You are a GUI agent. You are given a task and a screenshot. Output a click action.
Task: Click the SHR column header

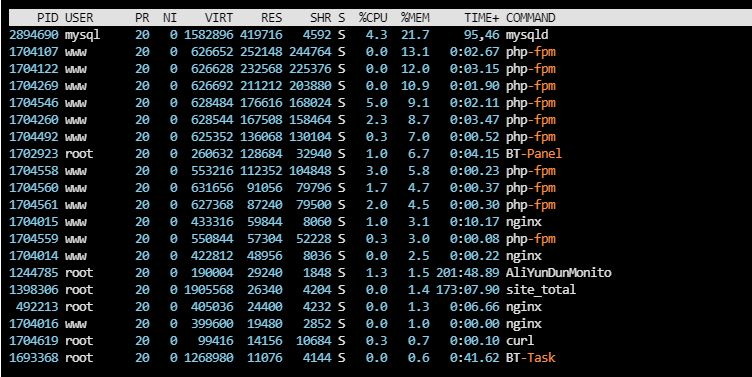pyautogui.click(x=320, y=18)
